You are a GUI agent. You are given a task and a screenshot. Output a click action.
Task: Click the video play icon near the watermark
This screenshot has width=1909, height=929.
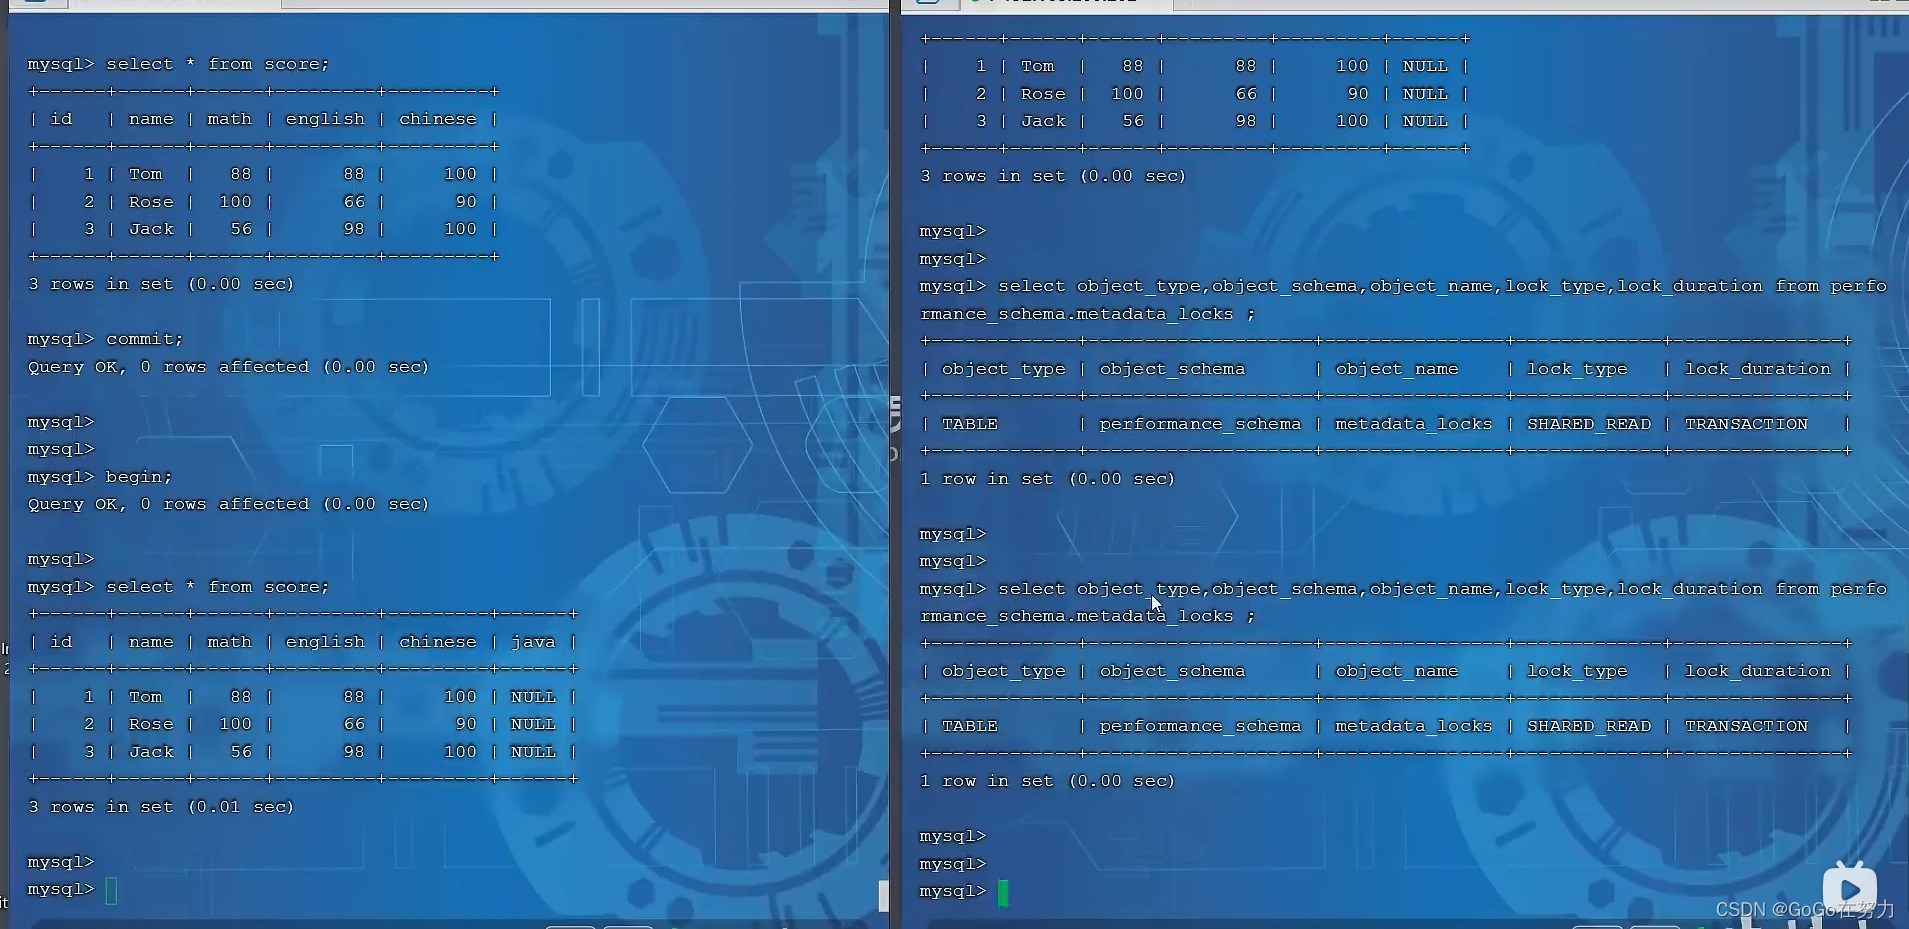pos(1849,888)
